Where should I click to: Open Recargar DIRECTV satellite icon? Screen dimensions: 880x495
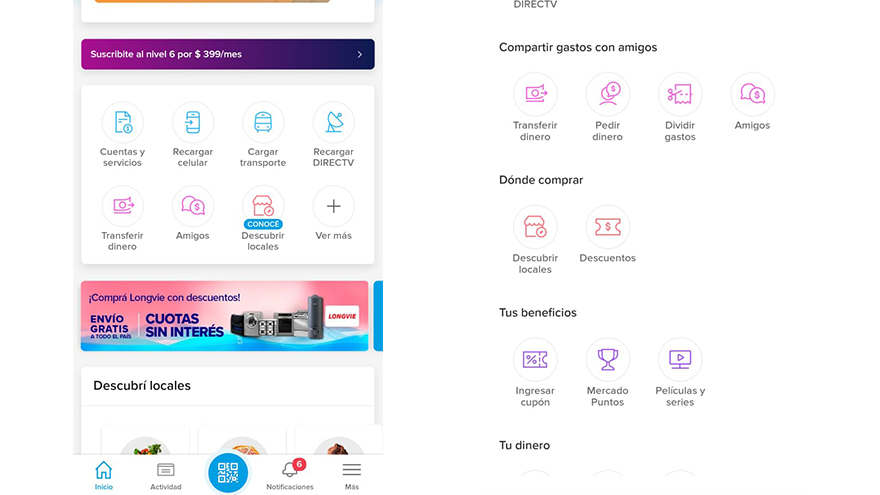pos(333,123)
